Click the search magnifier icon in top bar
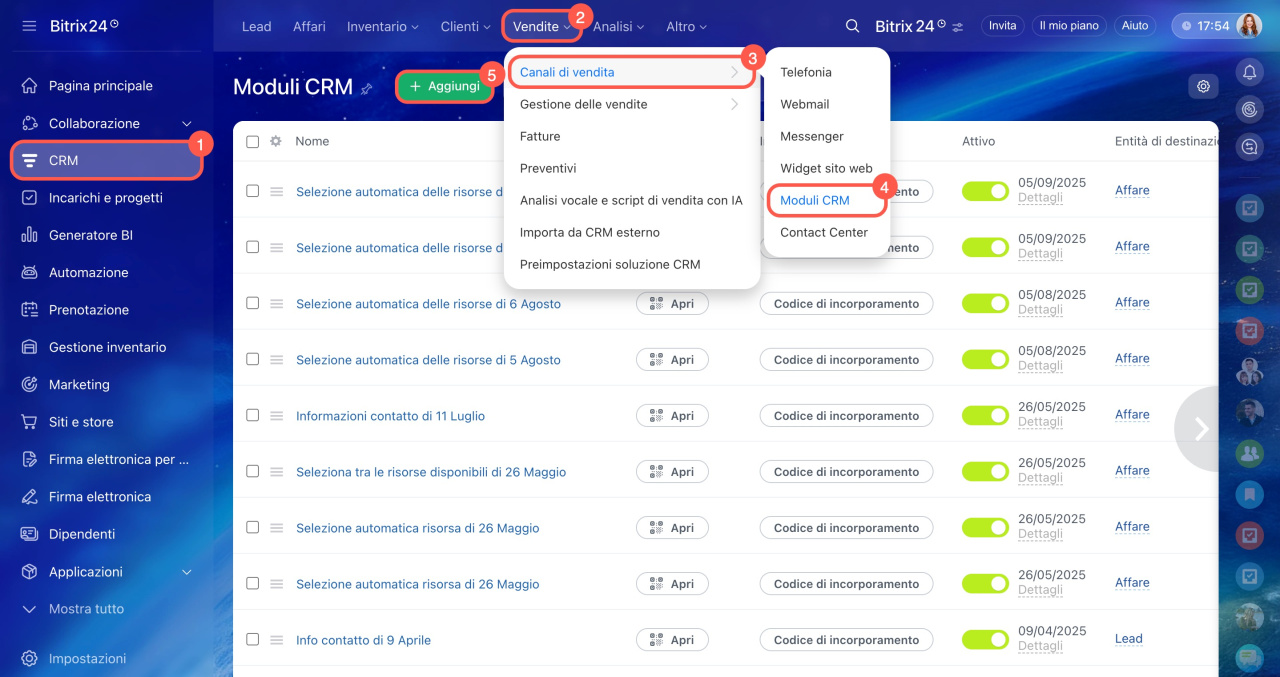 852,26
